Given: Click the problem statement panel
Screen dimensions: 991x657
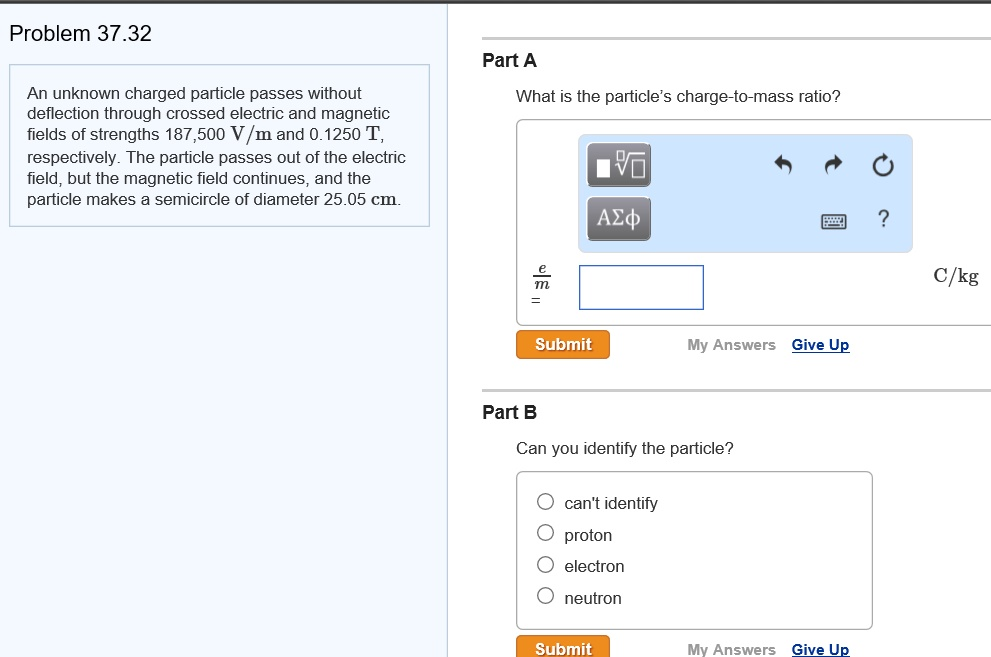Looking at the screenshot, I should pyautogui.click(x=218, y=147).
